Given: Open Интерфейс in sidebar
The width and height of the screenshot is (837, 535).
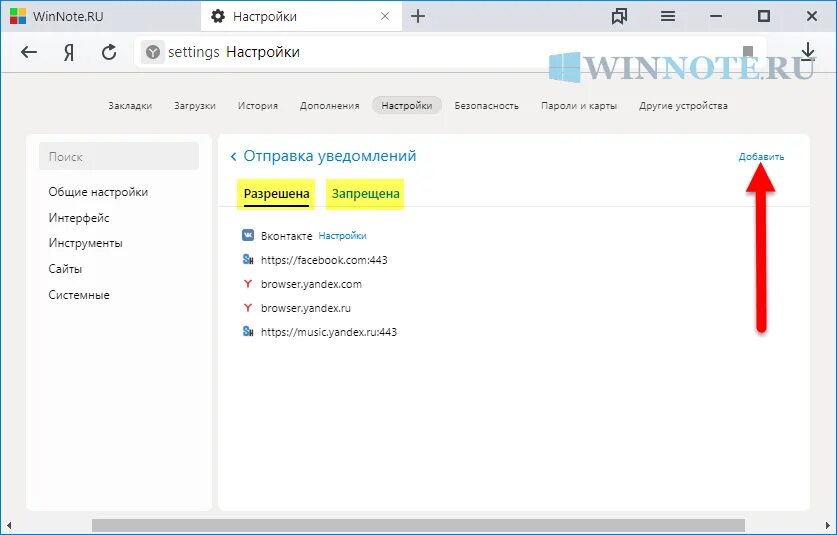Looking at the screenshot, I should pyautogui.click(x=79, y=218).
